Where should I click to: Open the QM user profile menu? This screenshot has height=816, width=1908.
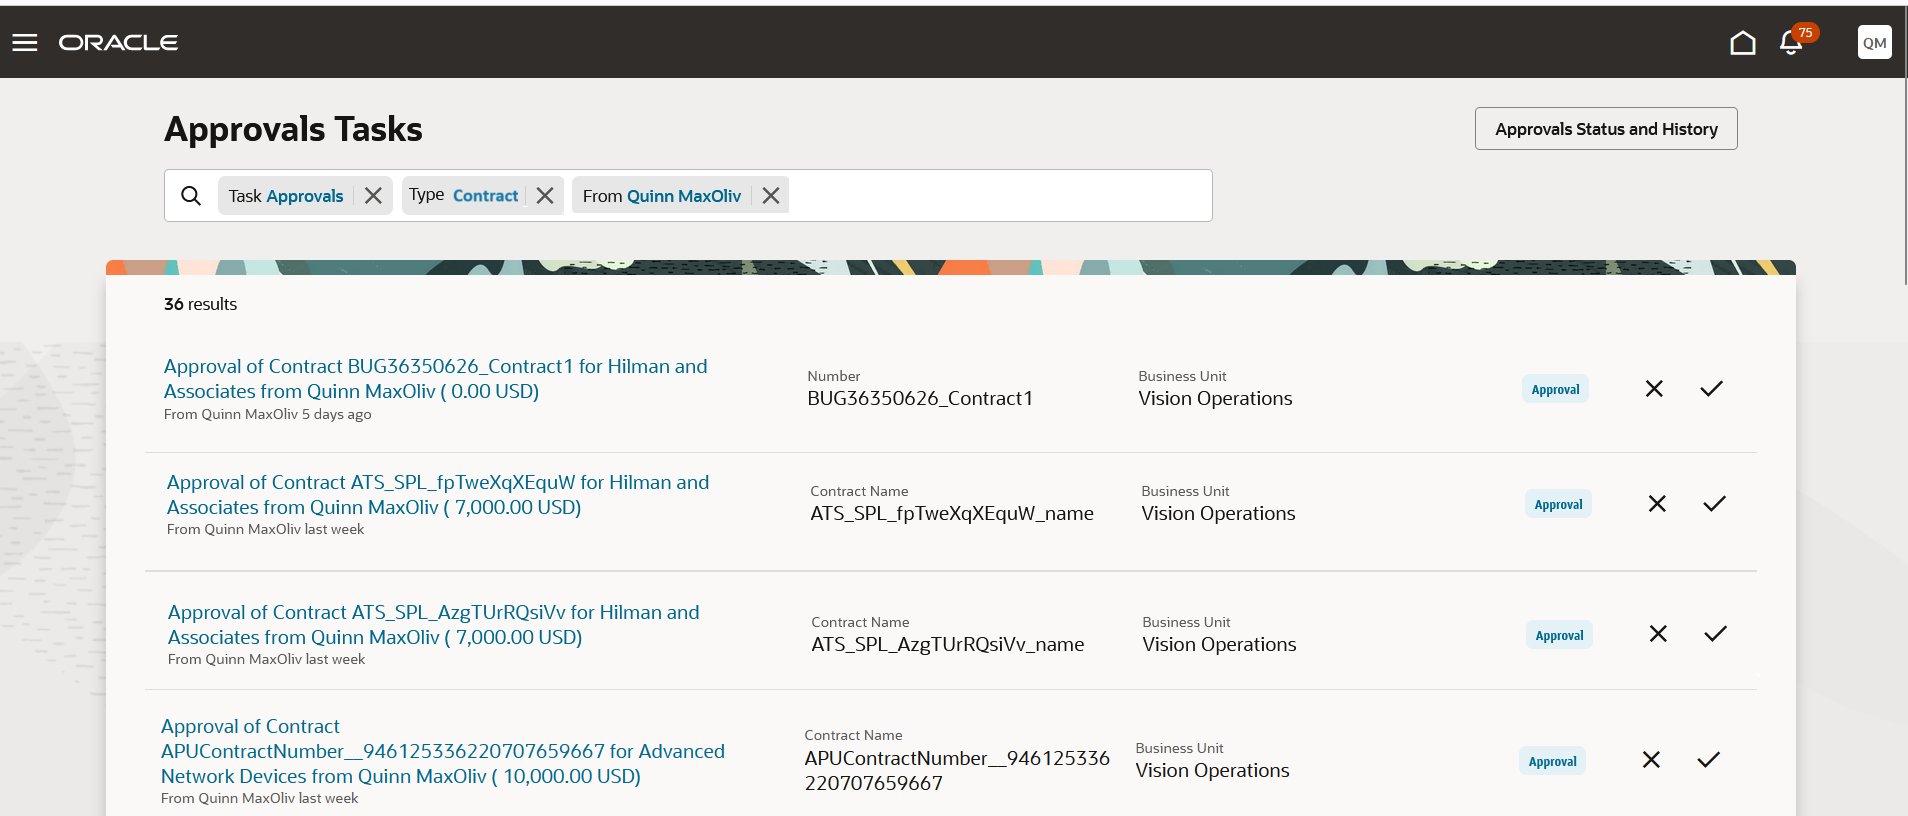coord(1874,42)
